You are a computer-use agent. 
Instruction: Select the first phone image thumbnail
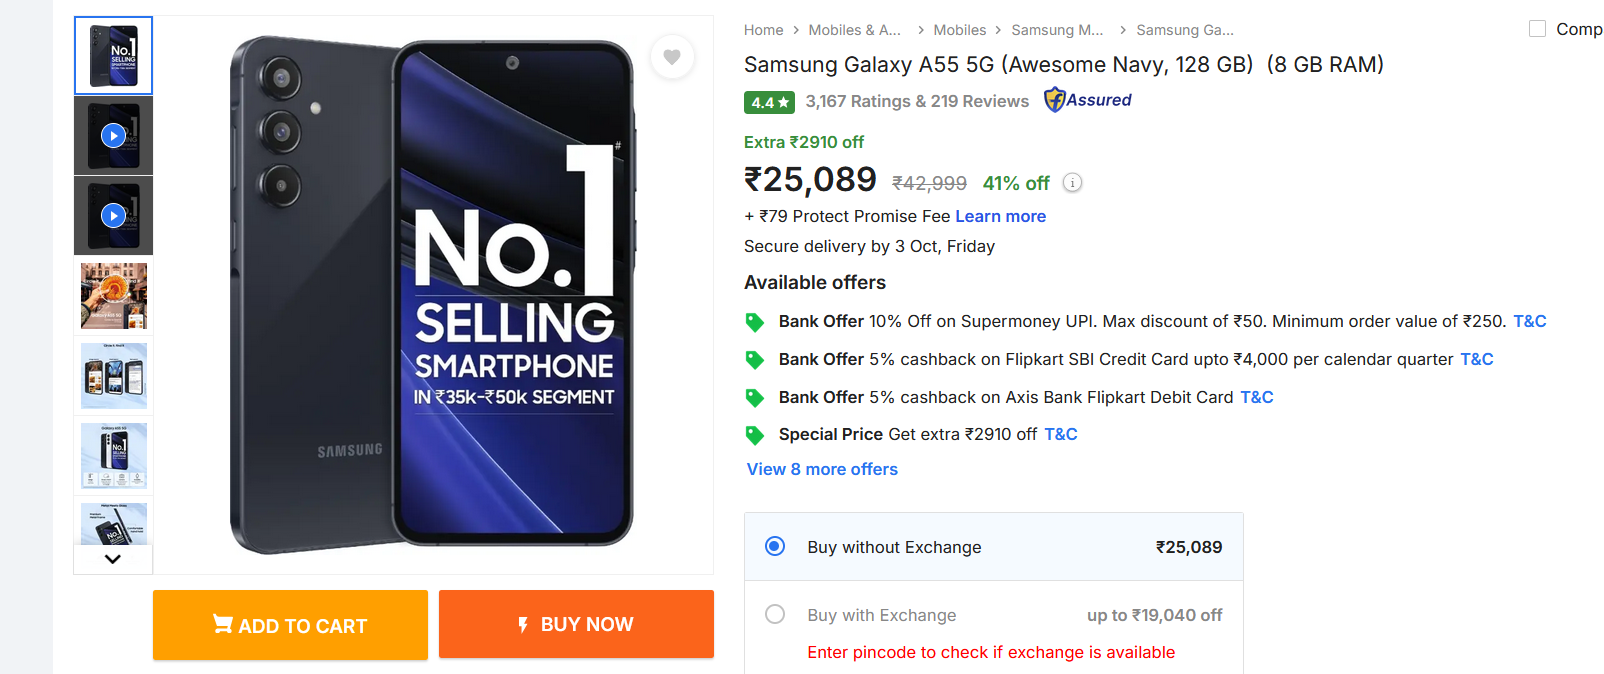pos(114,56)
